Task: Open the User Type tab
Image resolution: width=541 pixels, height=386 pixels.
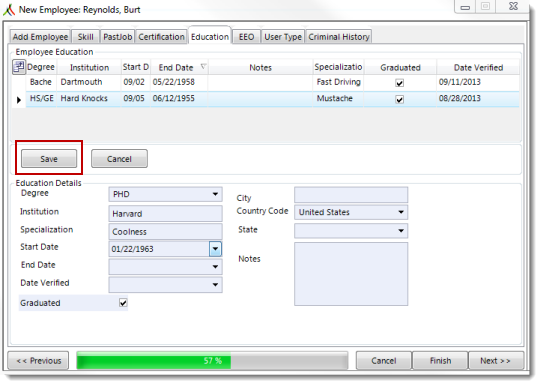Action: [283, 37]
